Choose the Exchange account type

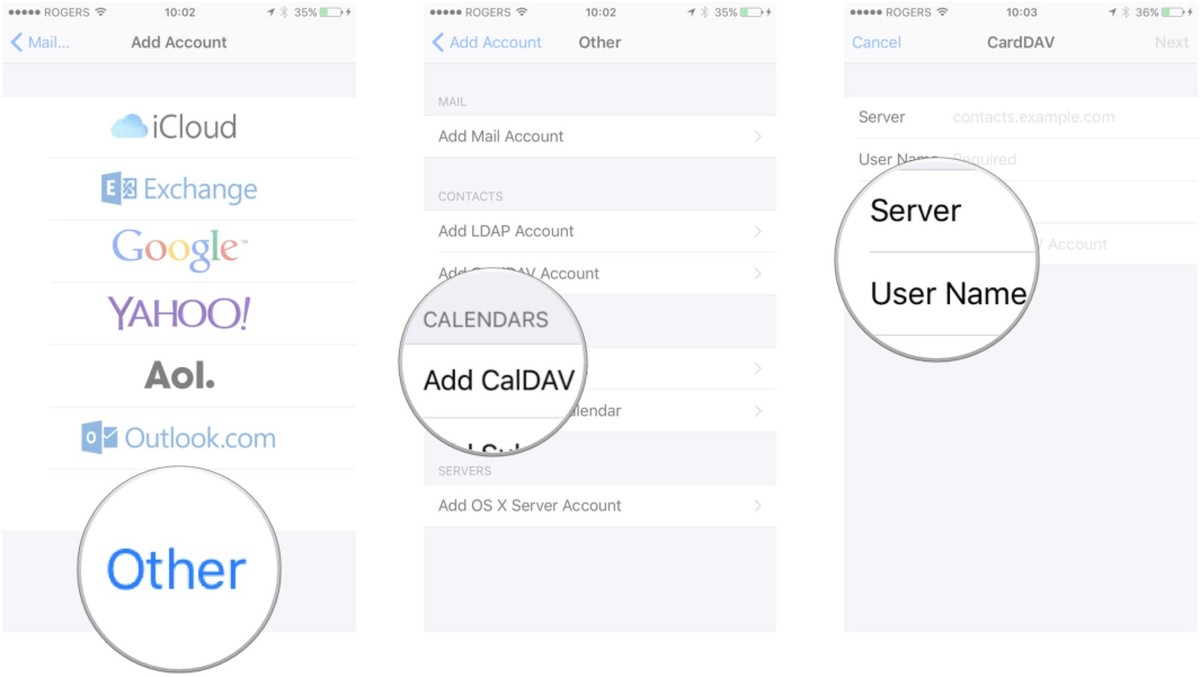click(x=178, y=189)
